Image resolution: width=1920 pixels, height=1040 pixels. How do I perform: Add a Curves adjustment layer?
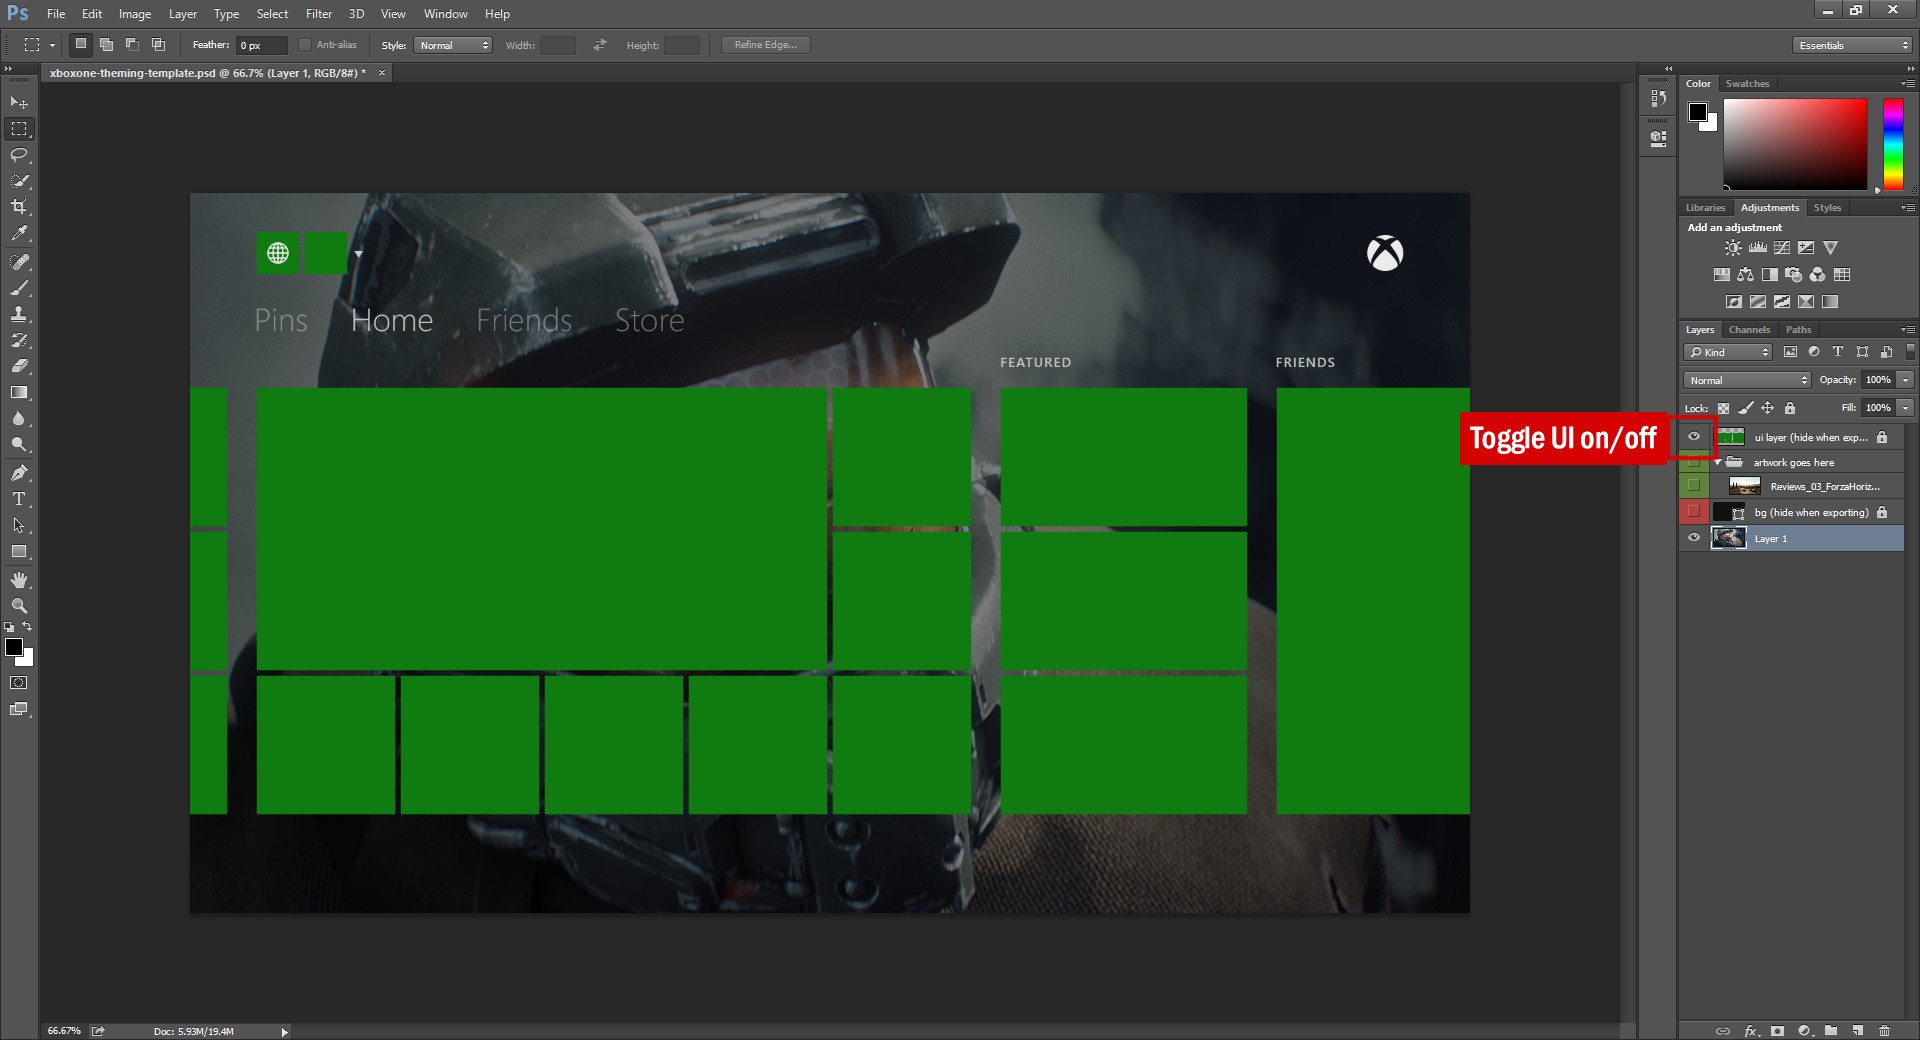pyautogui.click(x=1784, y=247)
